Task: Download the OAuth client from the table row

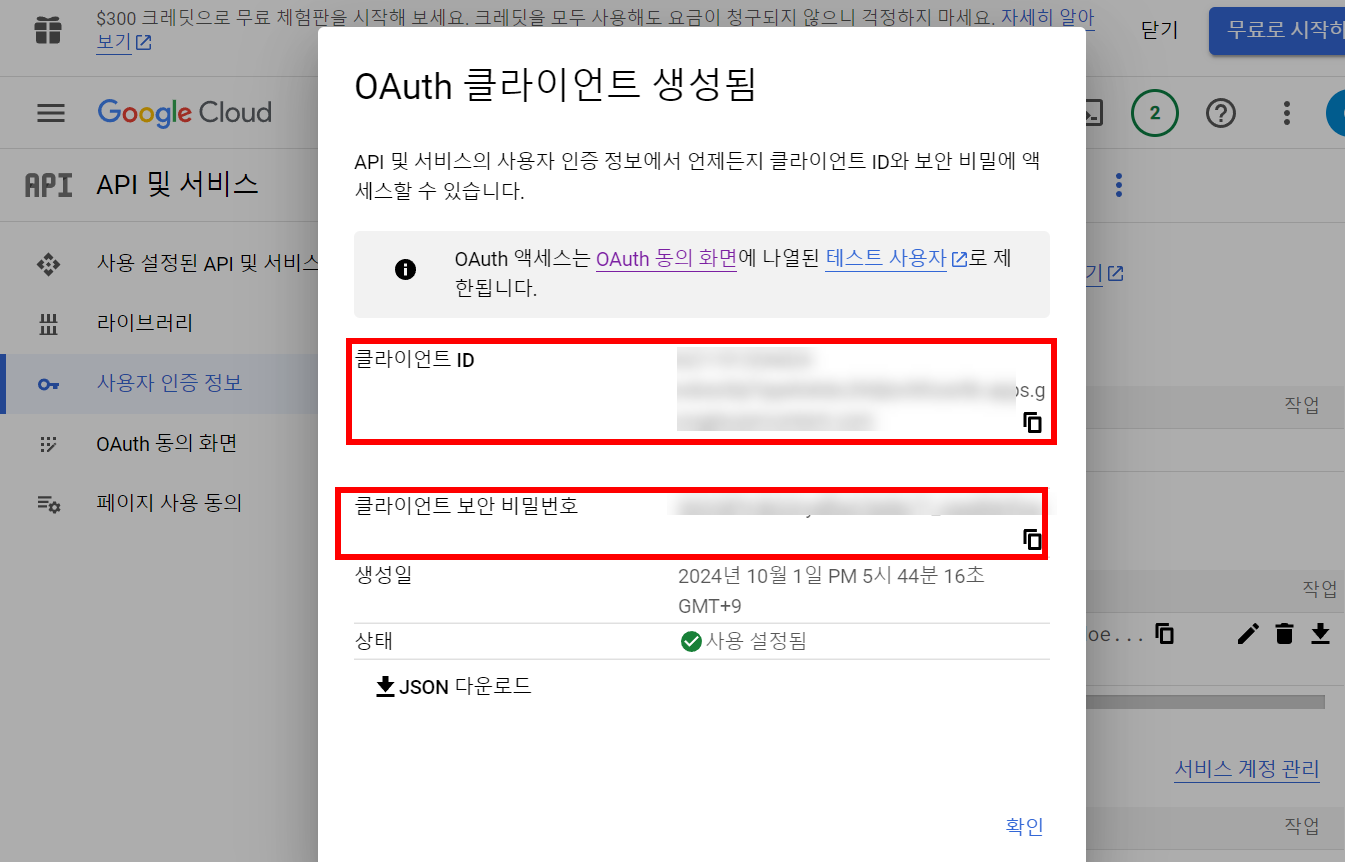Action: click(x=1320, y=633)
